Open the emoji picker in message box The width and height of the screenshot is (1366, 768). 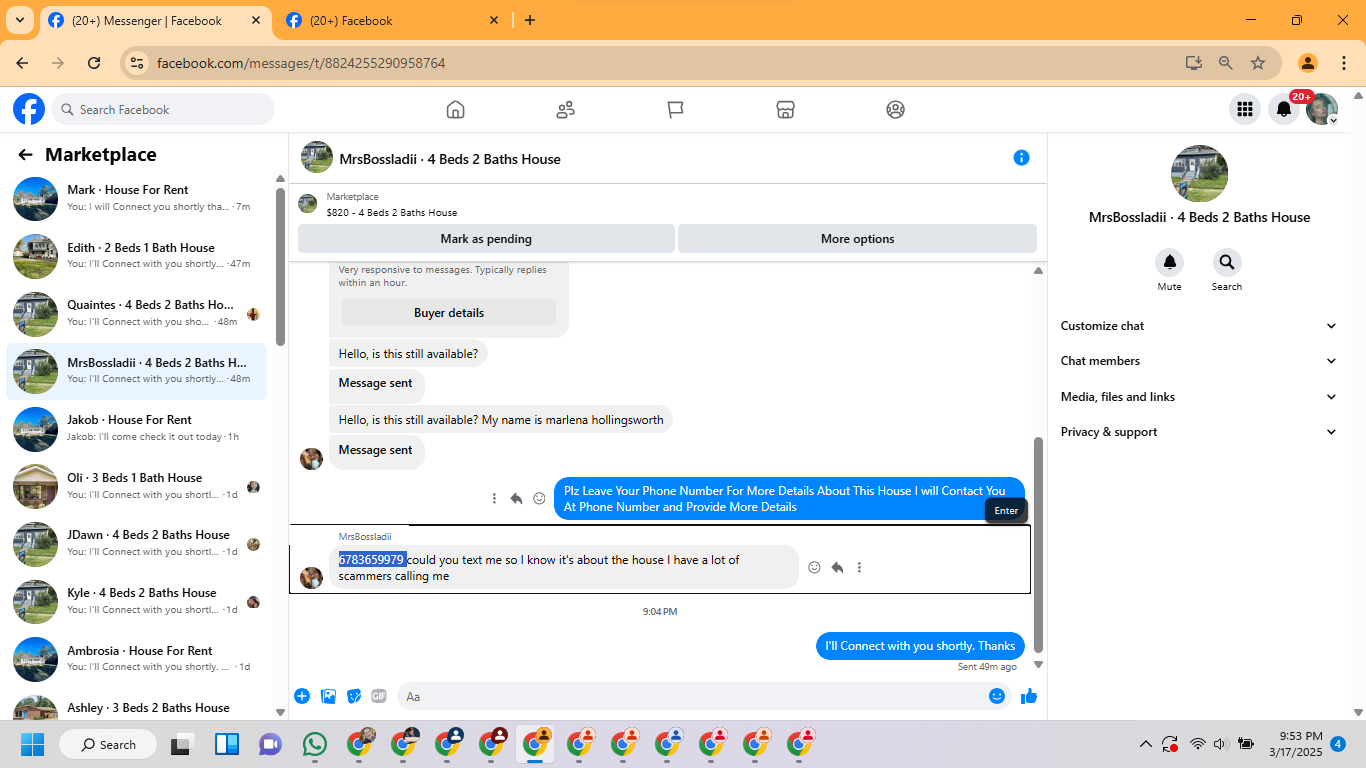click(x=997, y=696)
